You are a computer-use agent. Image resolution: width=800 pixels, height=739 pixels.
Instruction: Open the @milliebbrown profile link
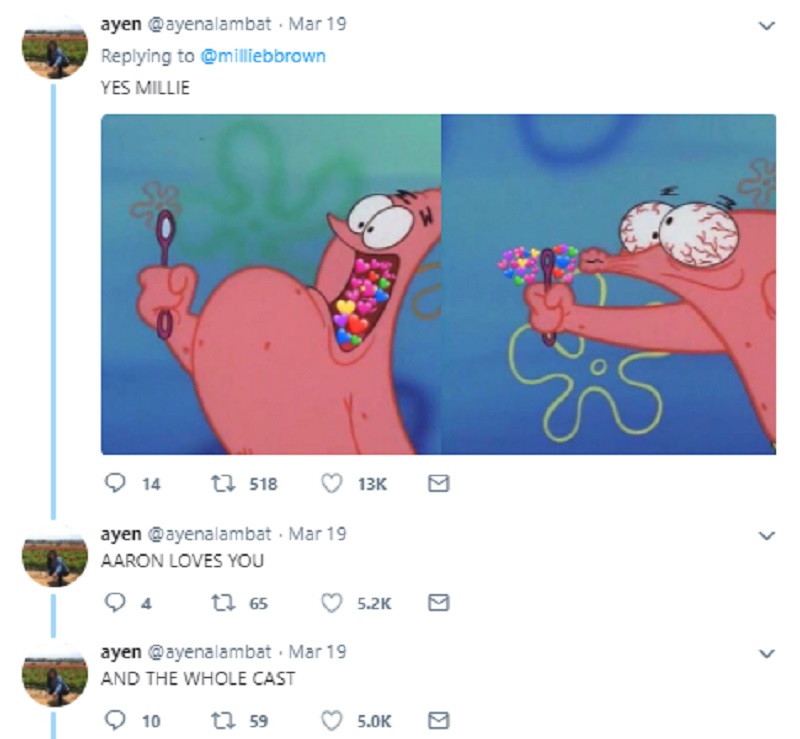click(x=263, y=56)
